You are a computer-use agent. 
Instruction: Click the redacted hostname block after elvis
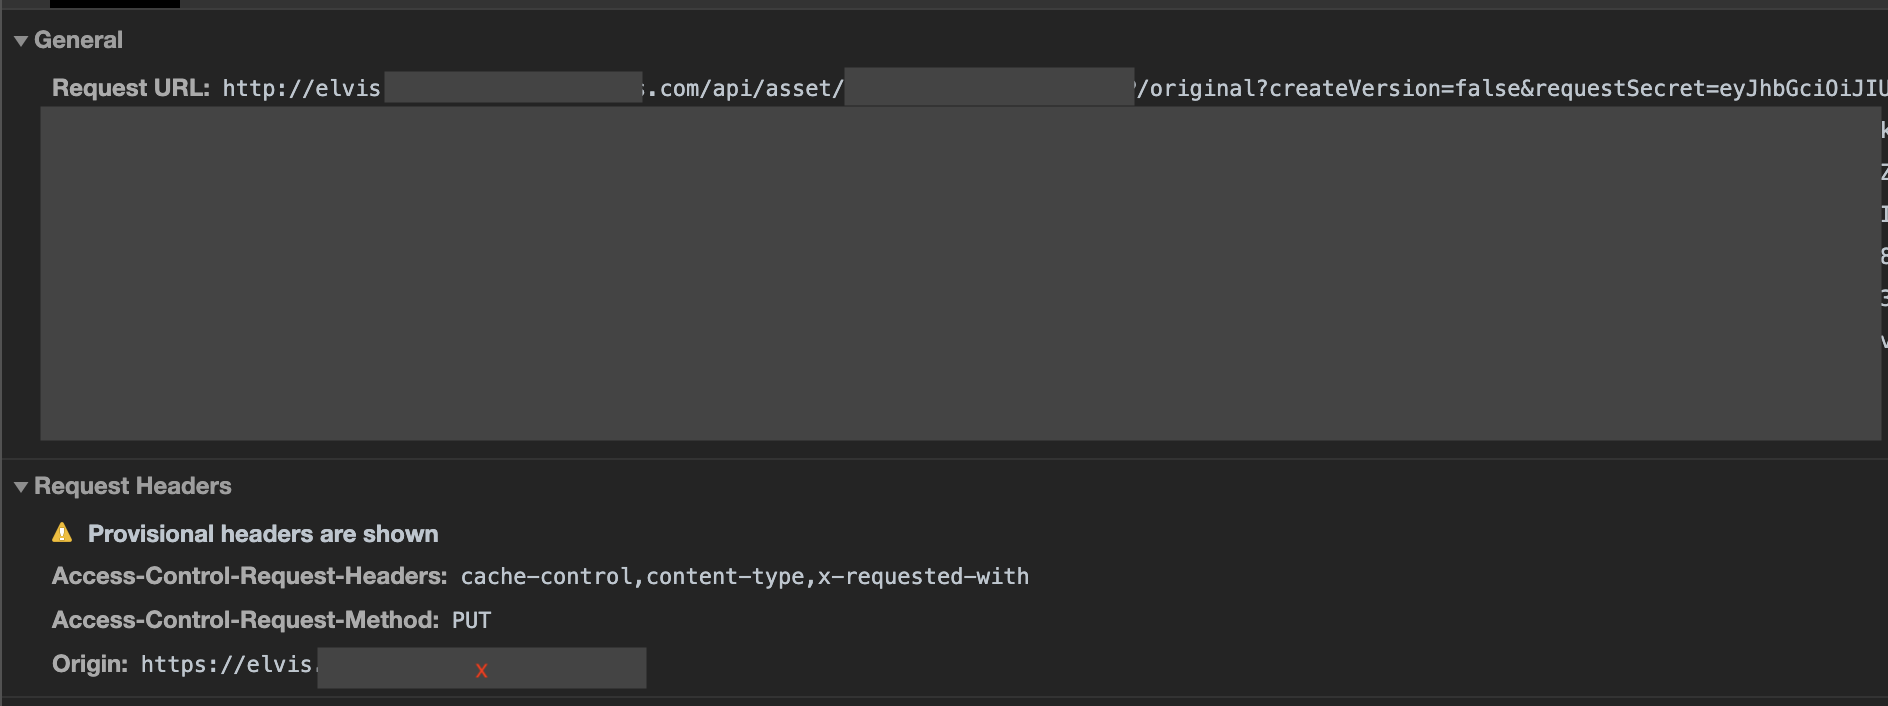point(512,87)
